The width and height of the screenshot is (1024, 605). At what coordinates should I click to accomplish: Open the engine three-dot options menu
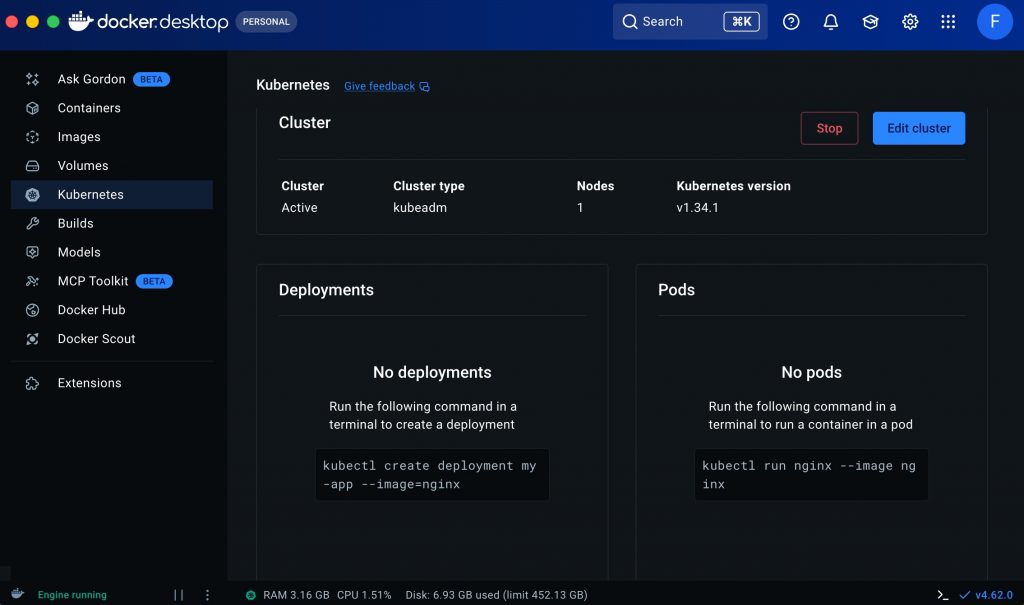pyautogui.click(x=207, y=595)
